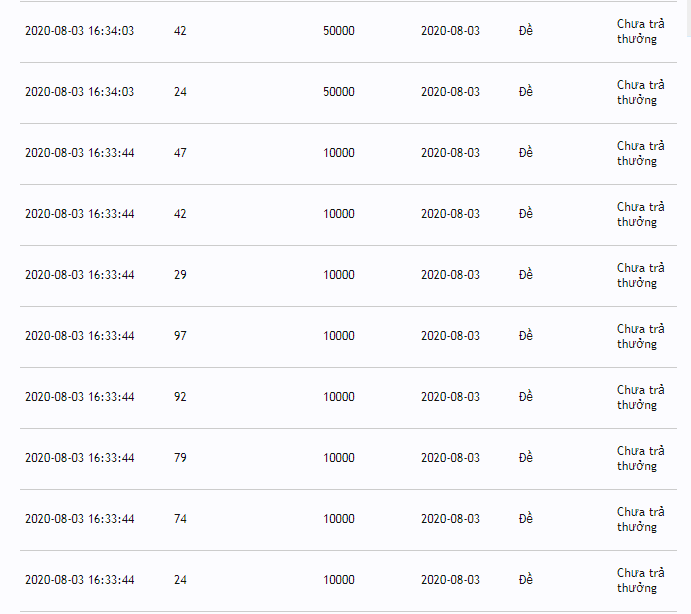Click number 42 in the first row
The image size is (691, 614).
click(x=180, y=31)
